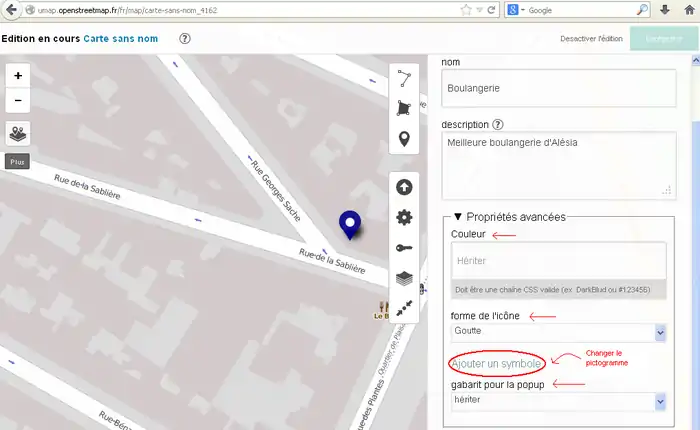Click the blue marker on the map

click(350, 224)
